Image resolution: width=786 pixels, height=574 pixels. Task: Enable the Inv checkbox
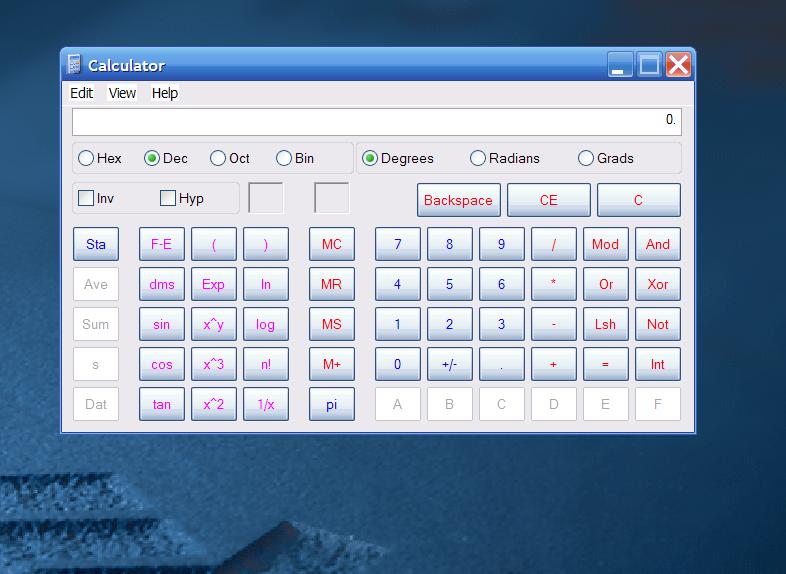[x=96, y=198]
